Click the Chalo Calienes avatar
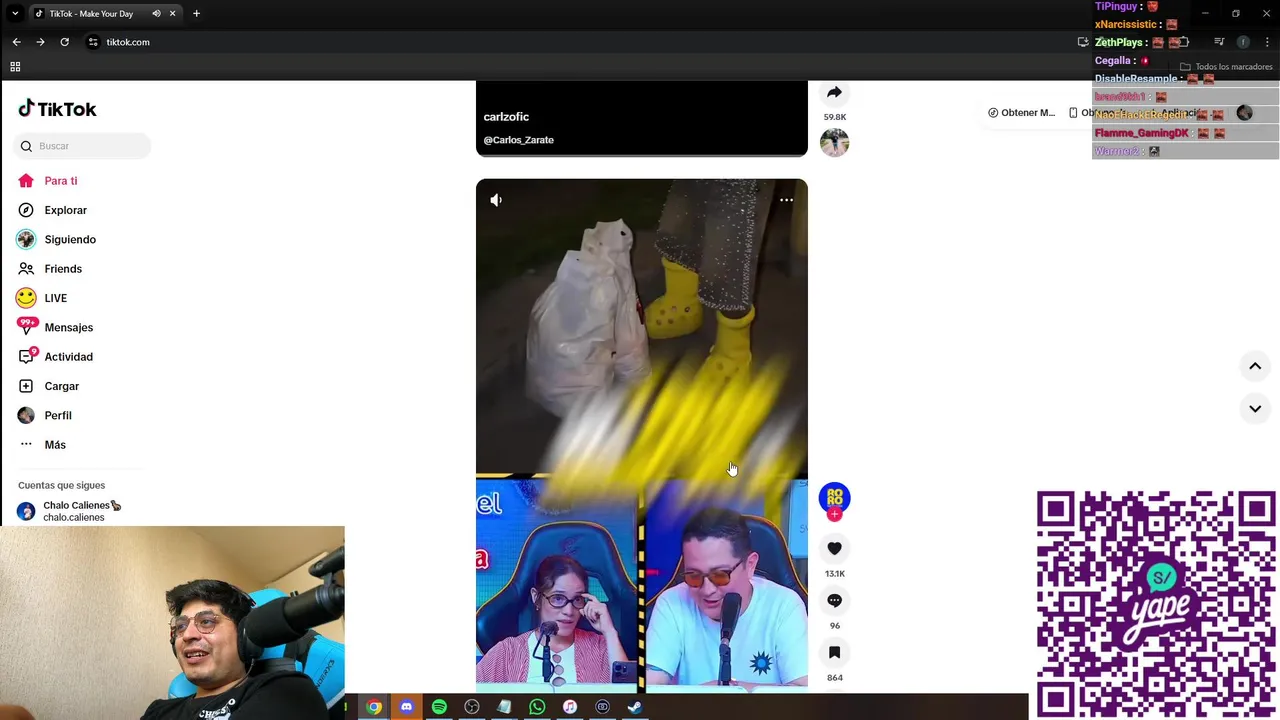The height and width of the screenshot is (720, 1280). point(26,512)
